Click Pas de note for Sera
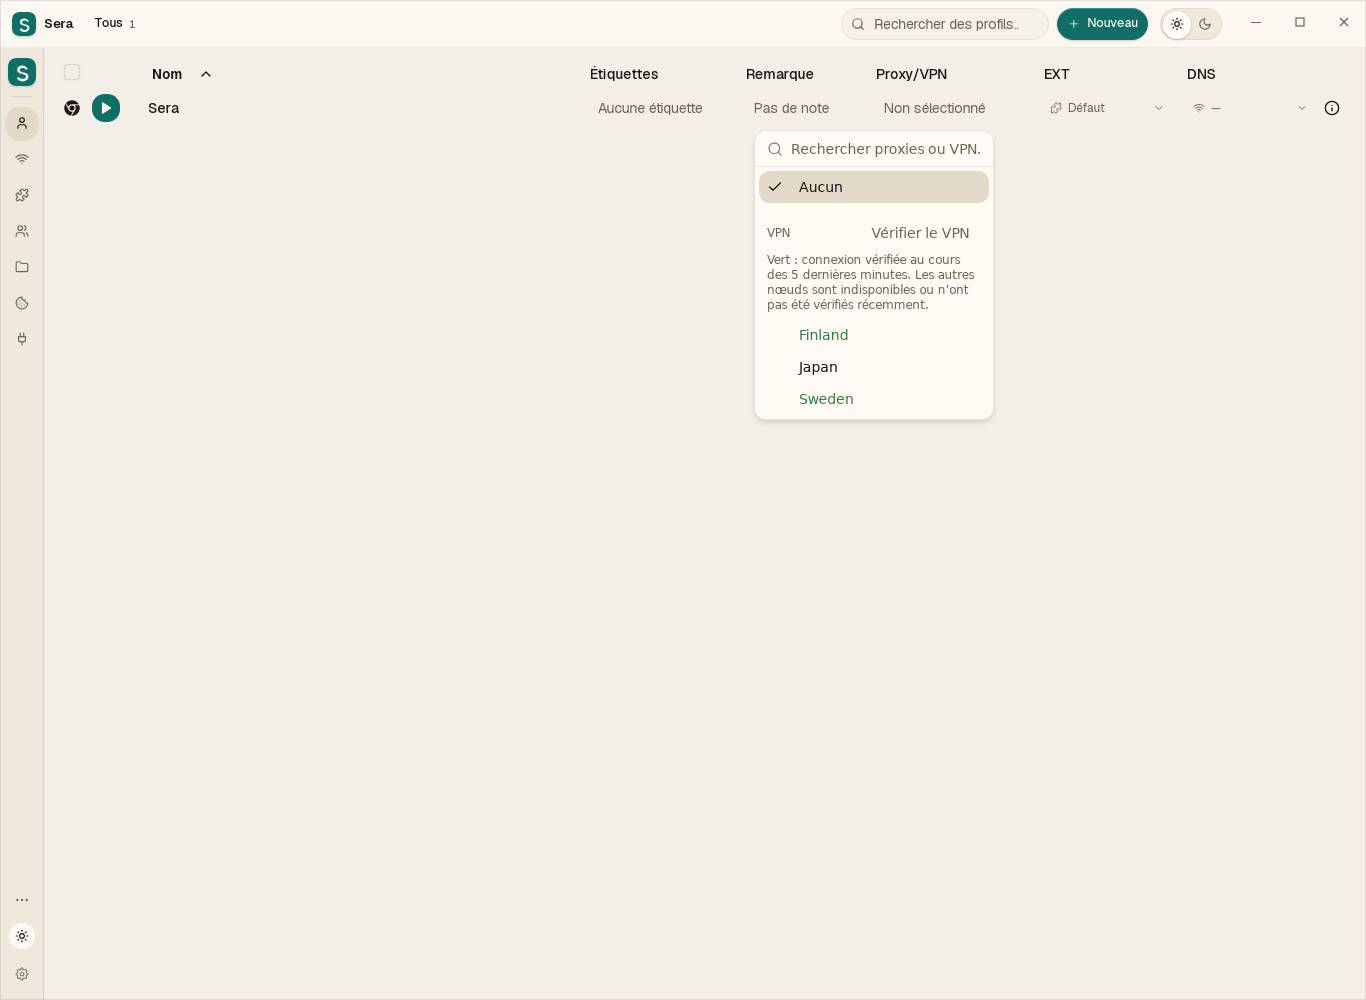The image size is (1366, 1000). click(x=791, y=108)
